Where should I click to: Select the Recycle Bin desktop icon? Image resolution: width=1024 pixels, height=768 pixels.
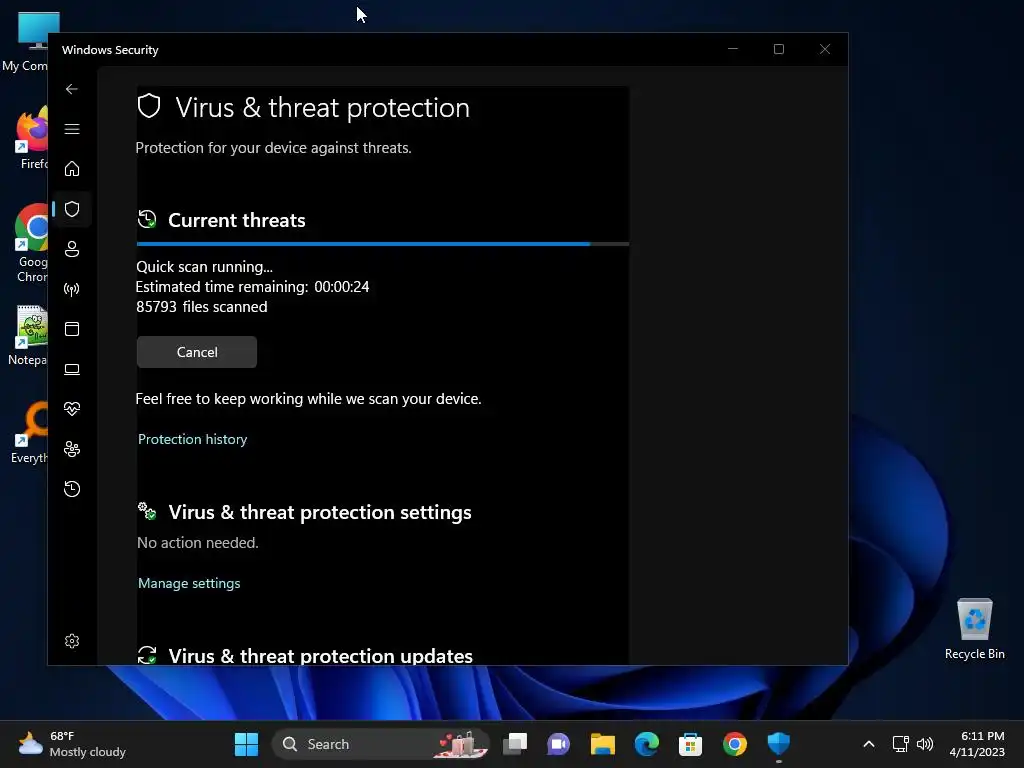974,629
